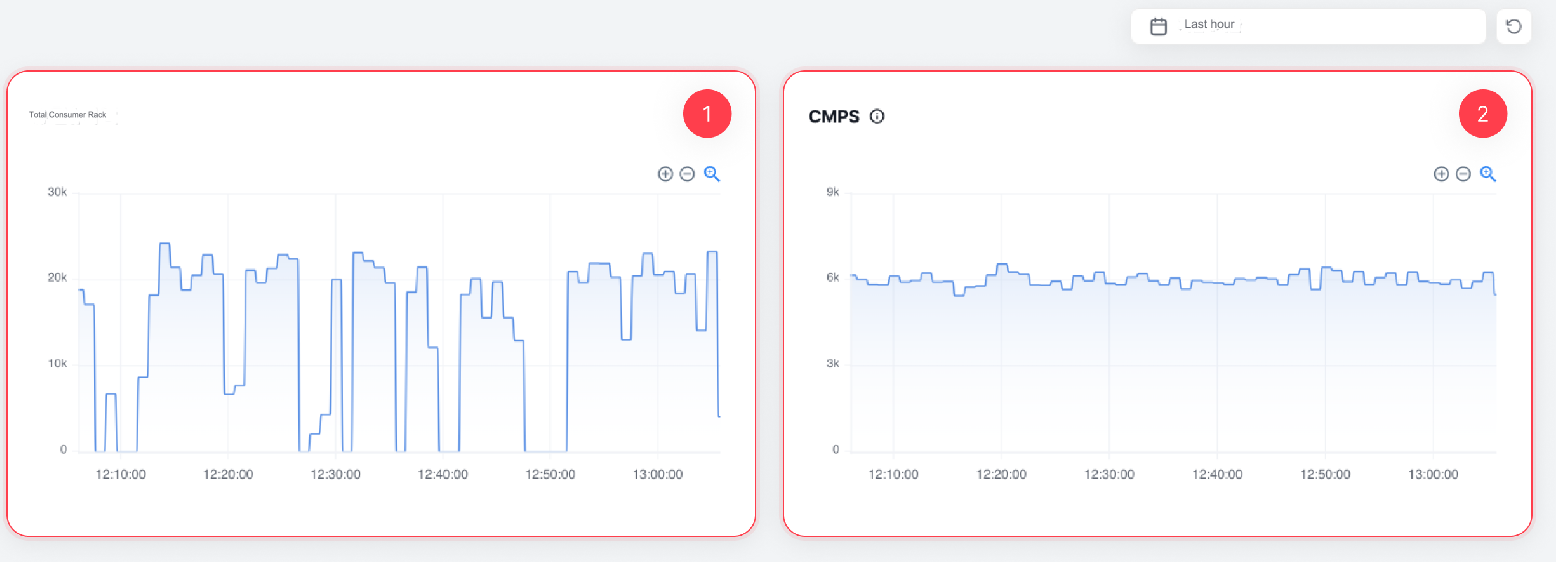Click 12:40:00 time label on left chart
This screenshot has height=562, width=1556.
click(443, 474)
